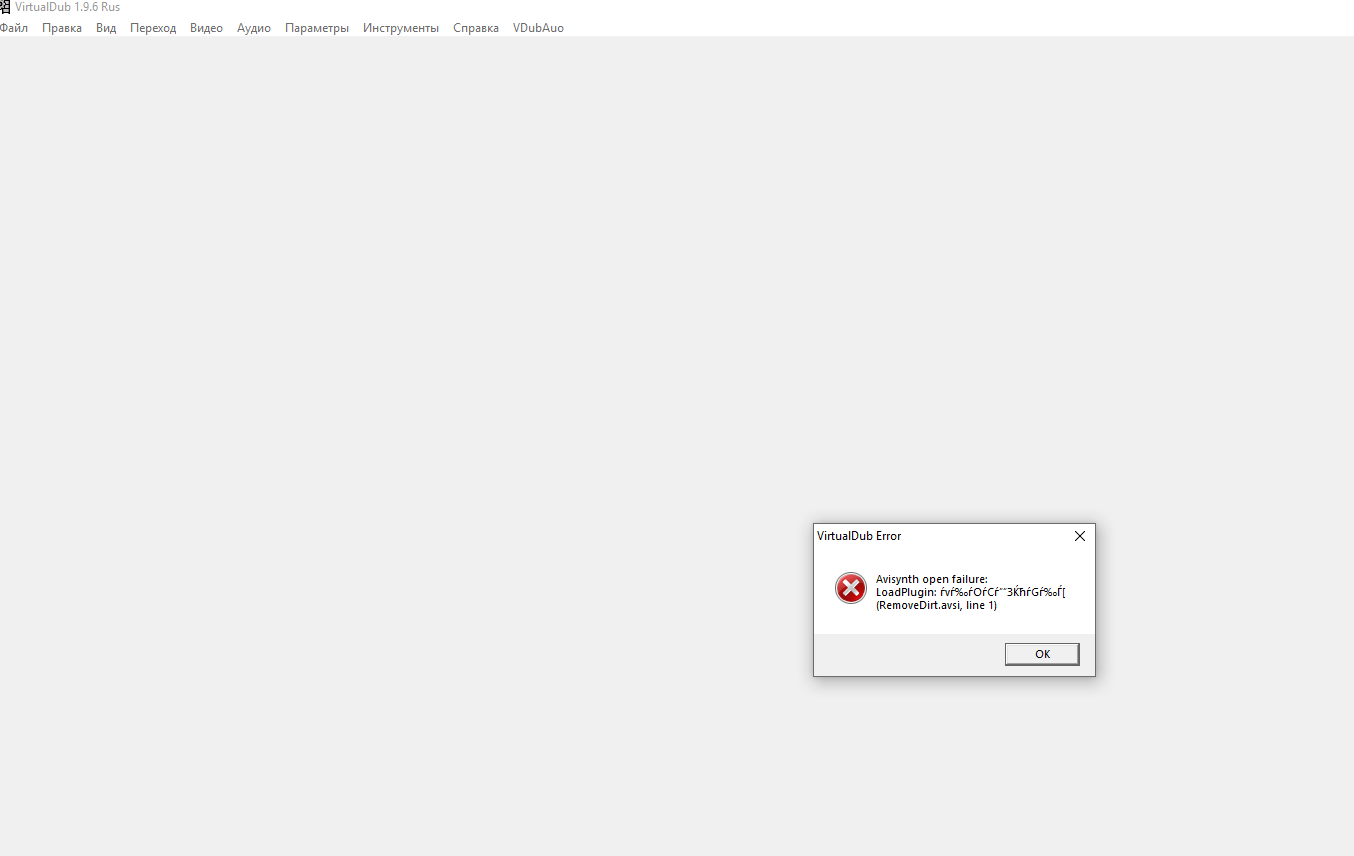Open the VDubAuo menu
The width and height of the screenshot is (1354, 856).
pos(538,28)
